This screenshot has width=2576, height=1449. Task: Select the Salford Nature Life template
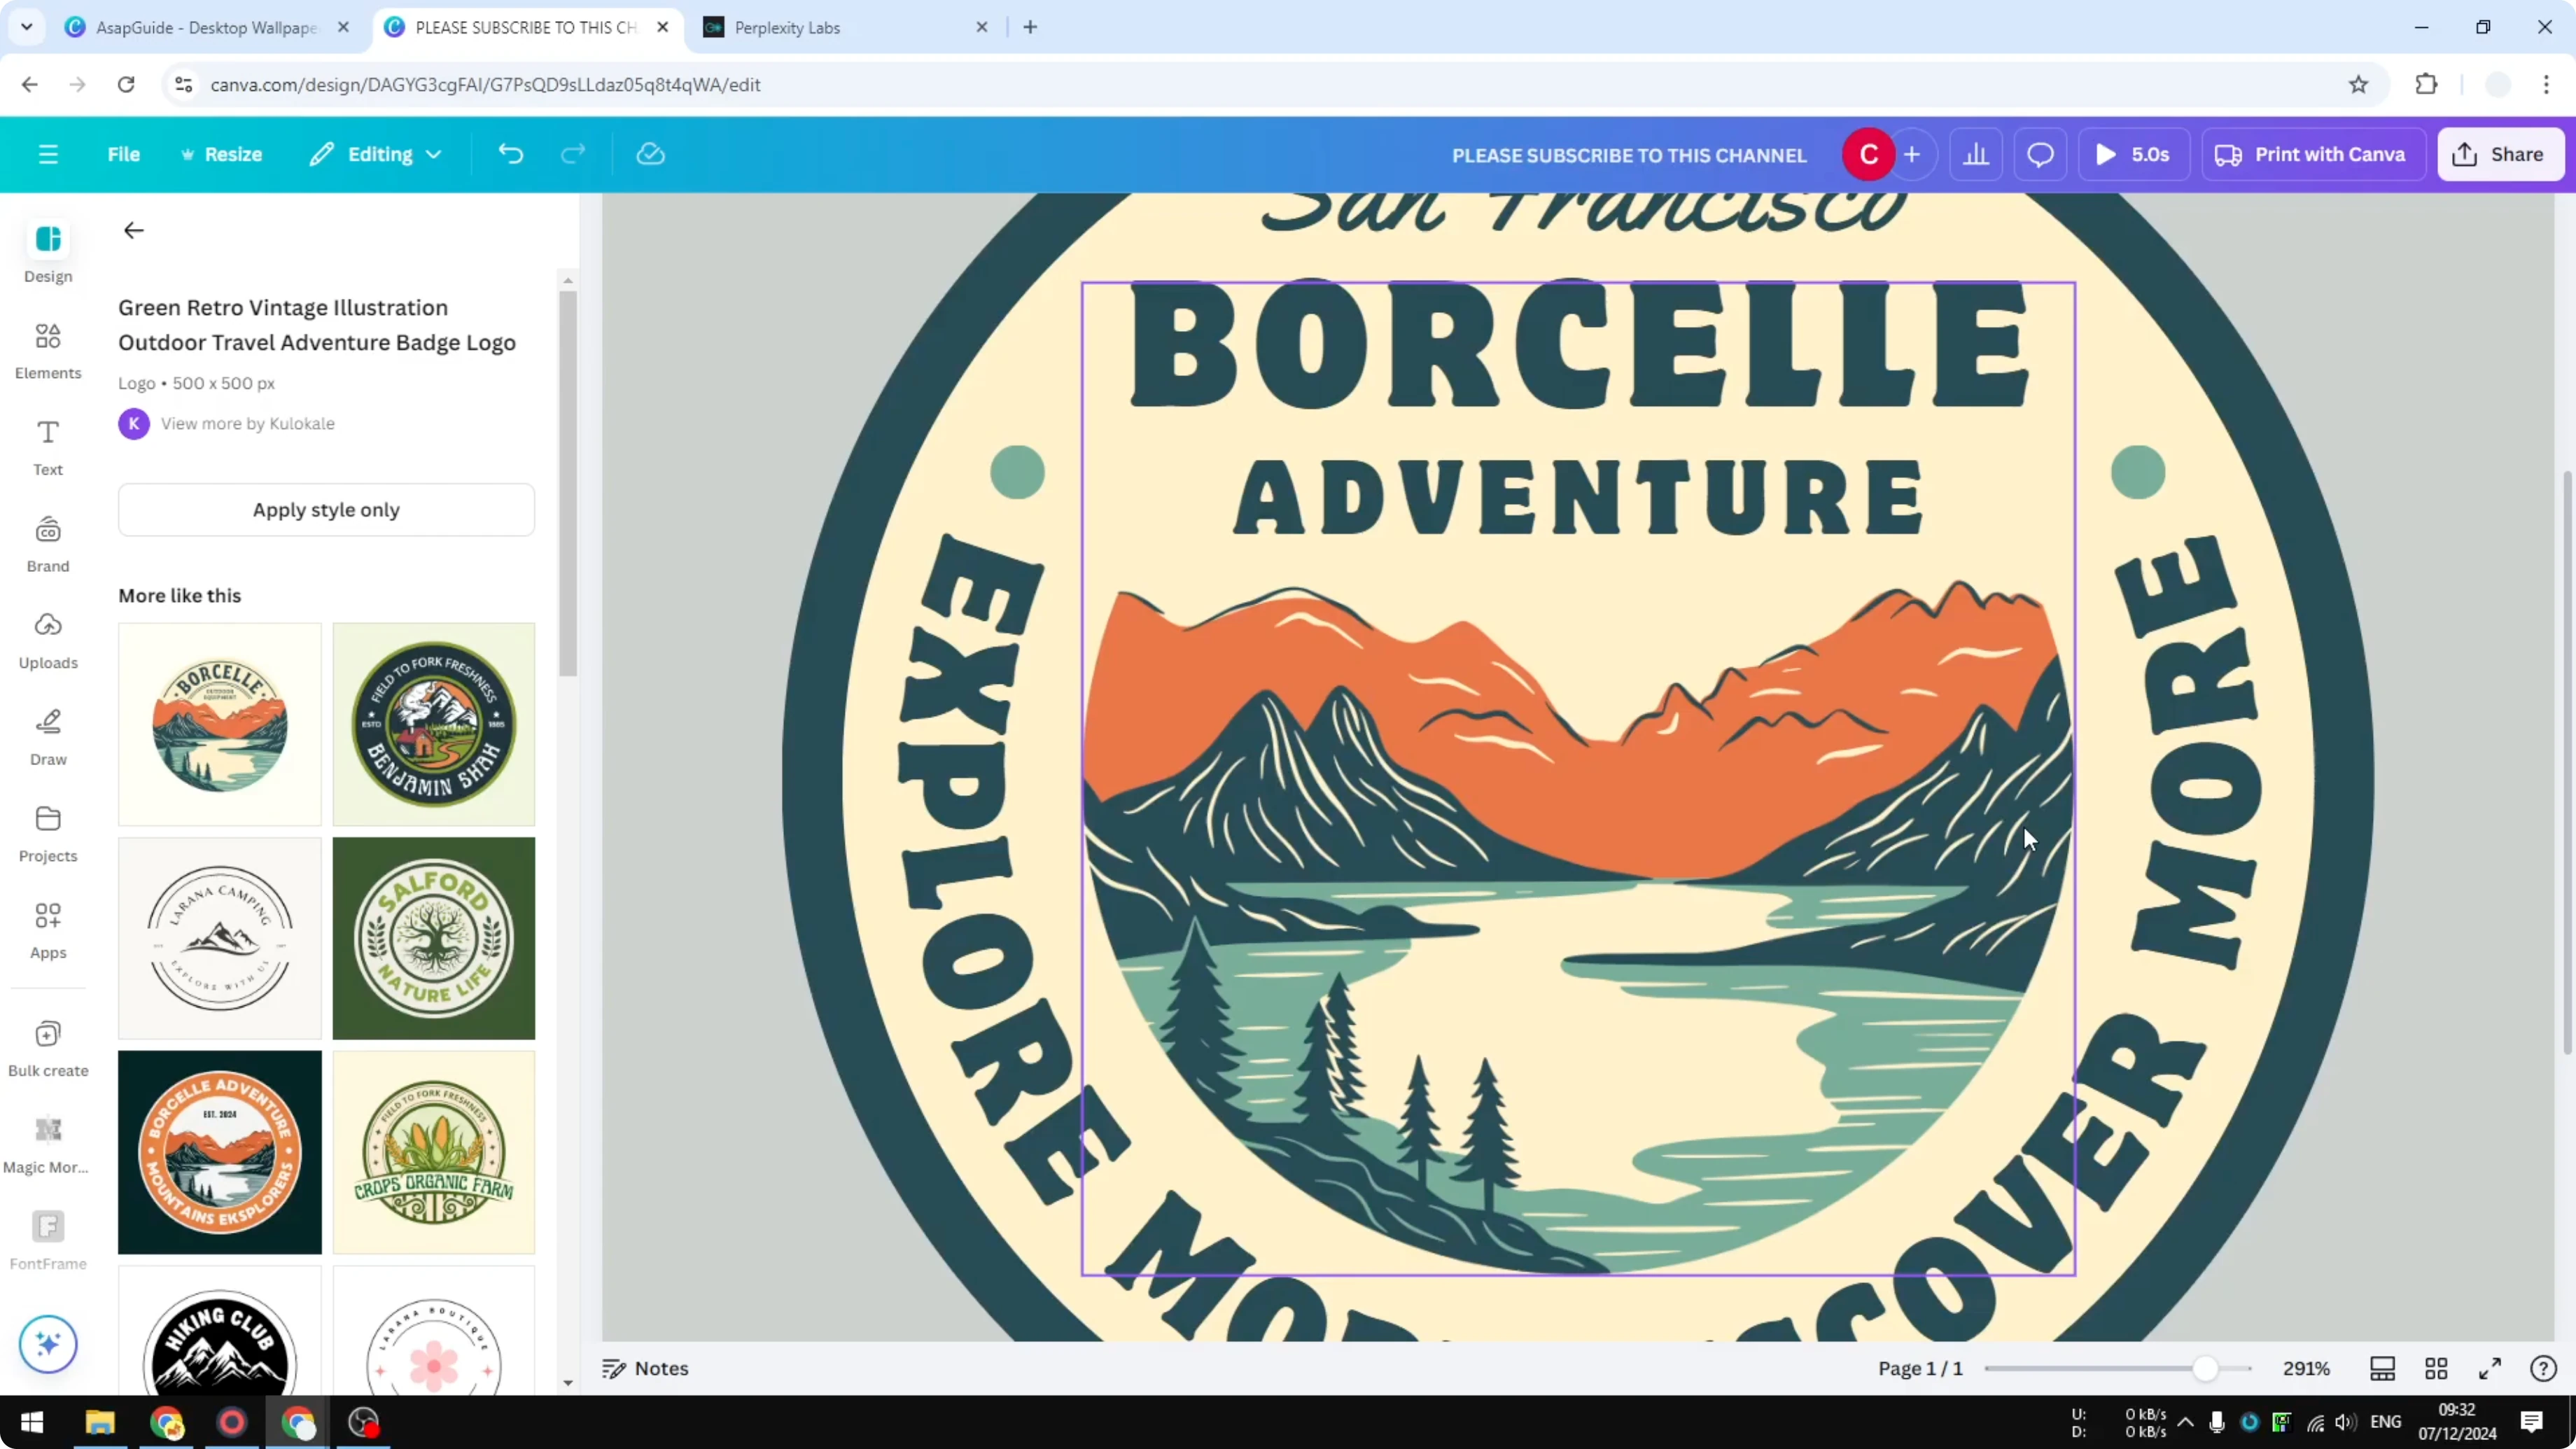coord(433,938)
